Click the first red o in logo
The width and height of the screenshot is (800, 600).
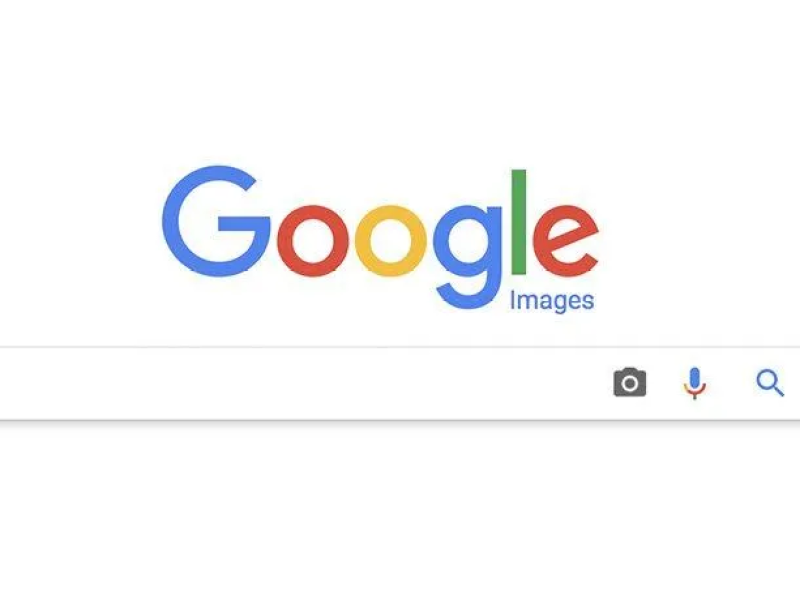coord(313,241)
